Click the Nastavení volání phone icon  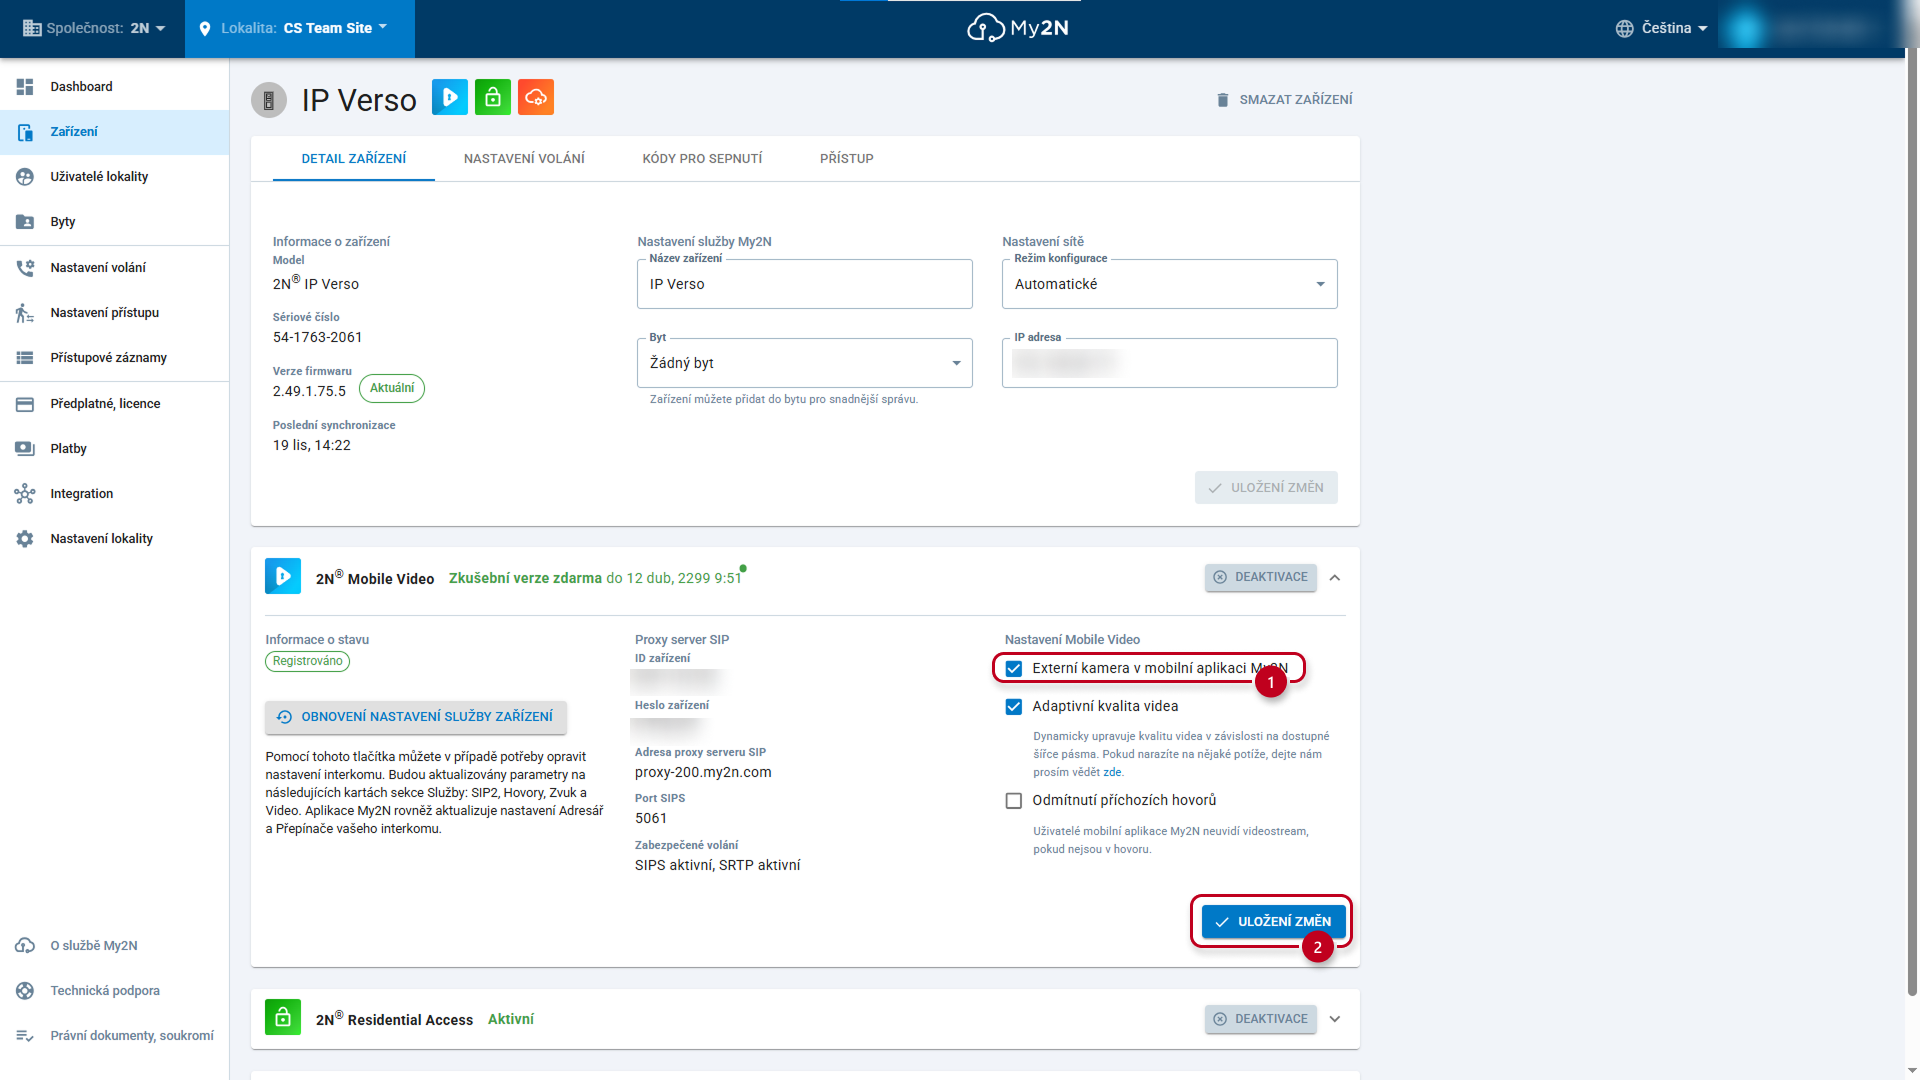[x=25, y=268]
